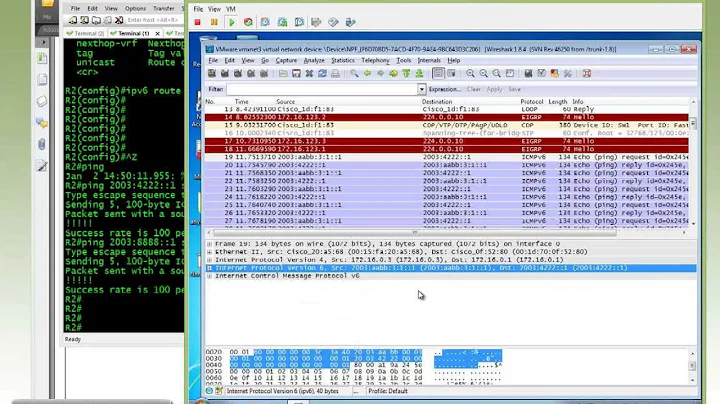
Task: Click the Expression... filter button
Action: [x=444, y=90]
